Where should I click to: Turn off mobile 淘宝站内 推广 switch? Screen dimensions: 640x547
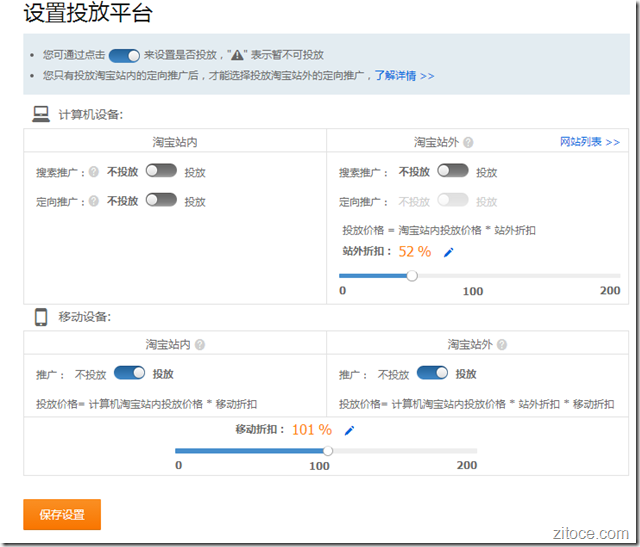pyautogui.click(x=130, y=373)
